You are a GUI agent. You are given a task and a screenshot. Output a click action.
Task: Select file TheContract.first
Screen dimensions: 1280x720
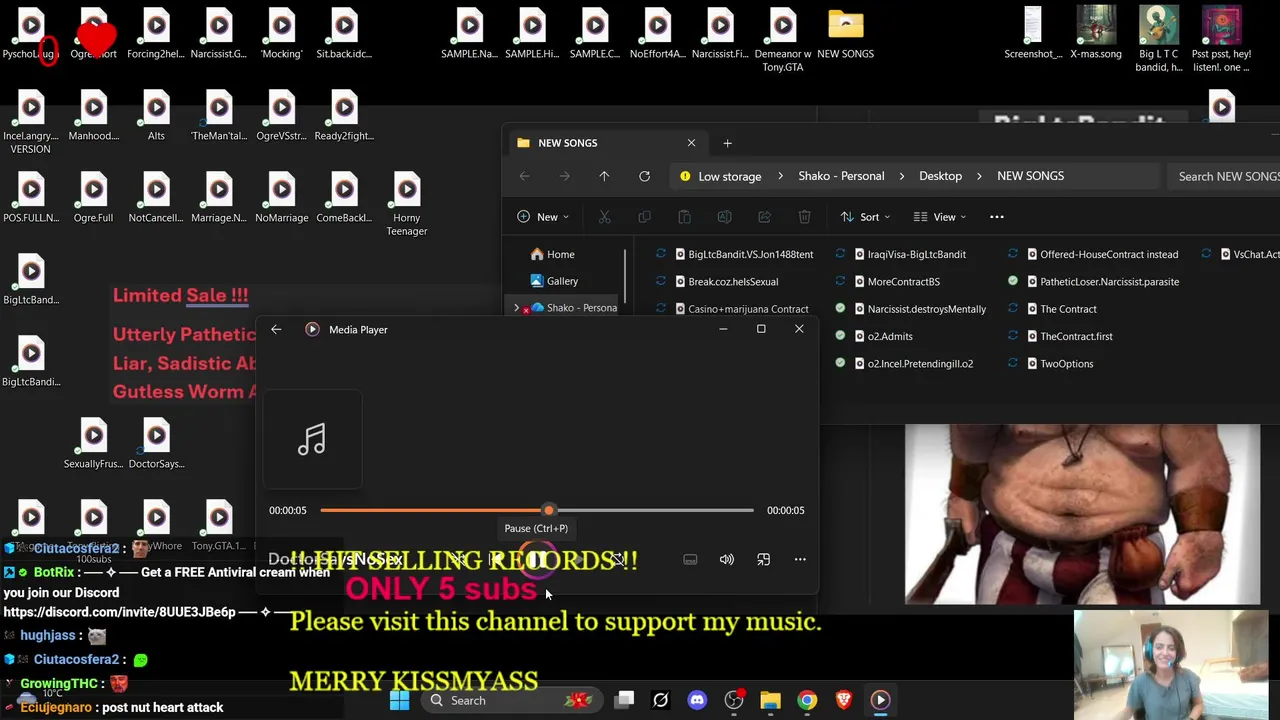1076,336
